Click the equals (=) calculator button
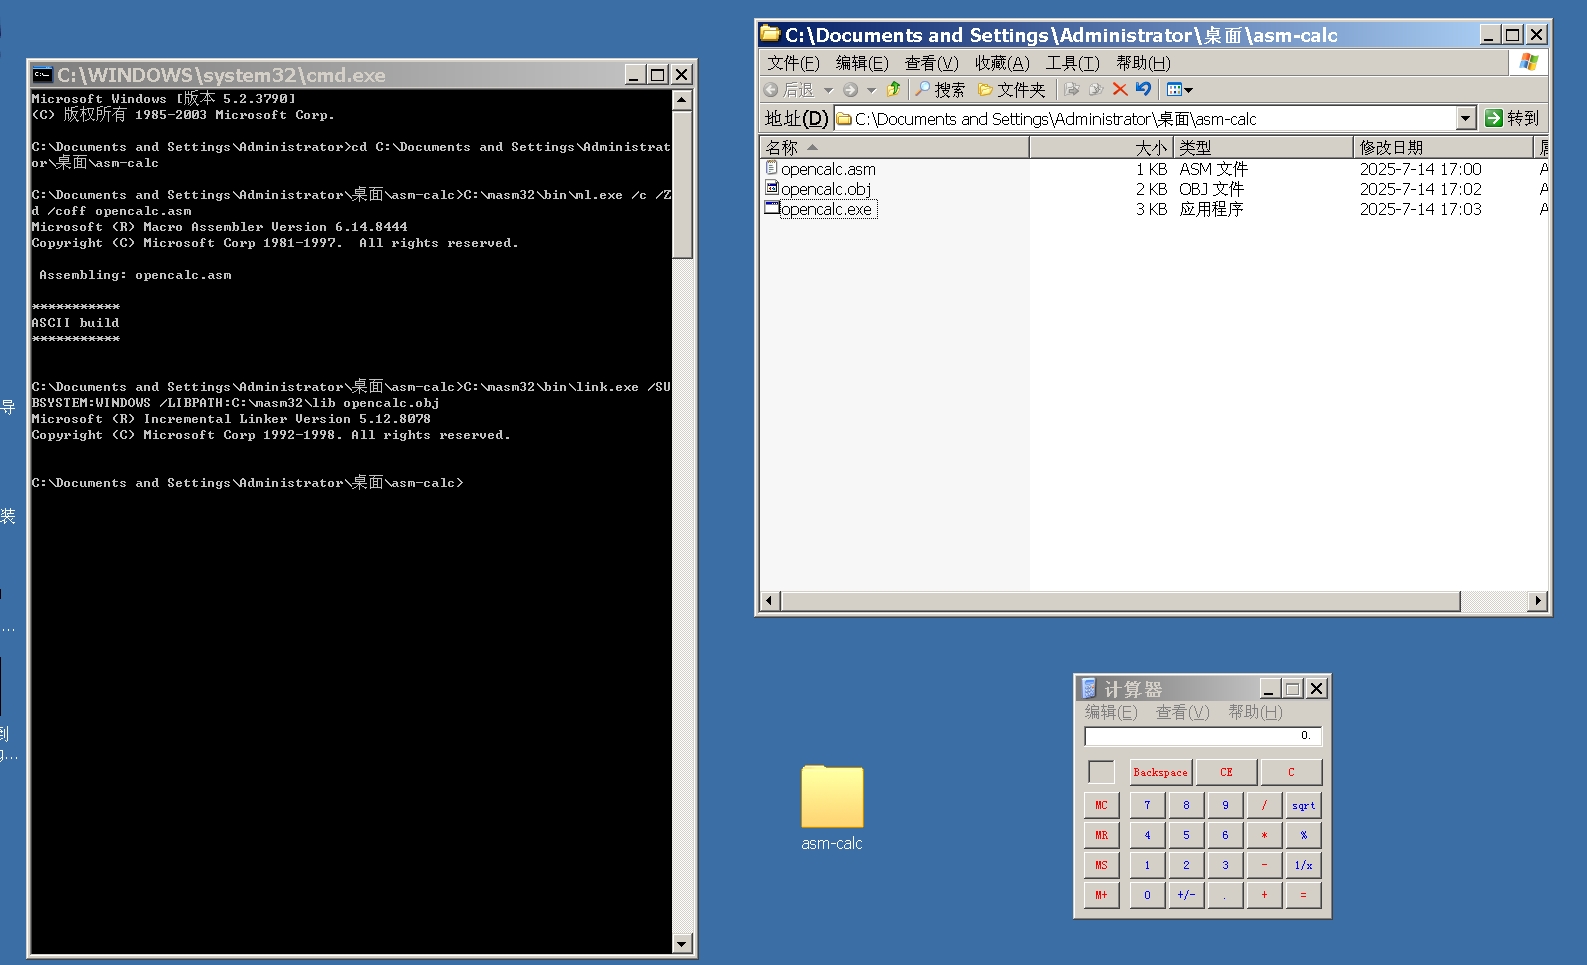1587x965 pixels. 1304,895
